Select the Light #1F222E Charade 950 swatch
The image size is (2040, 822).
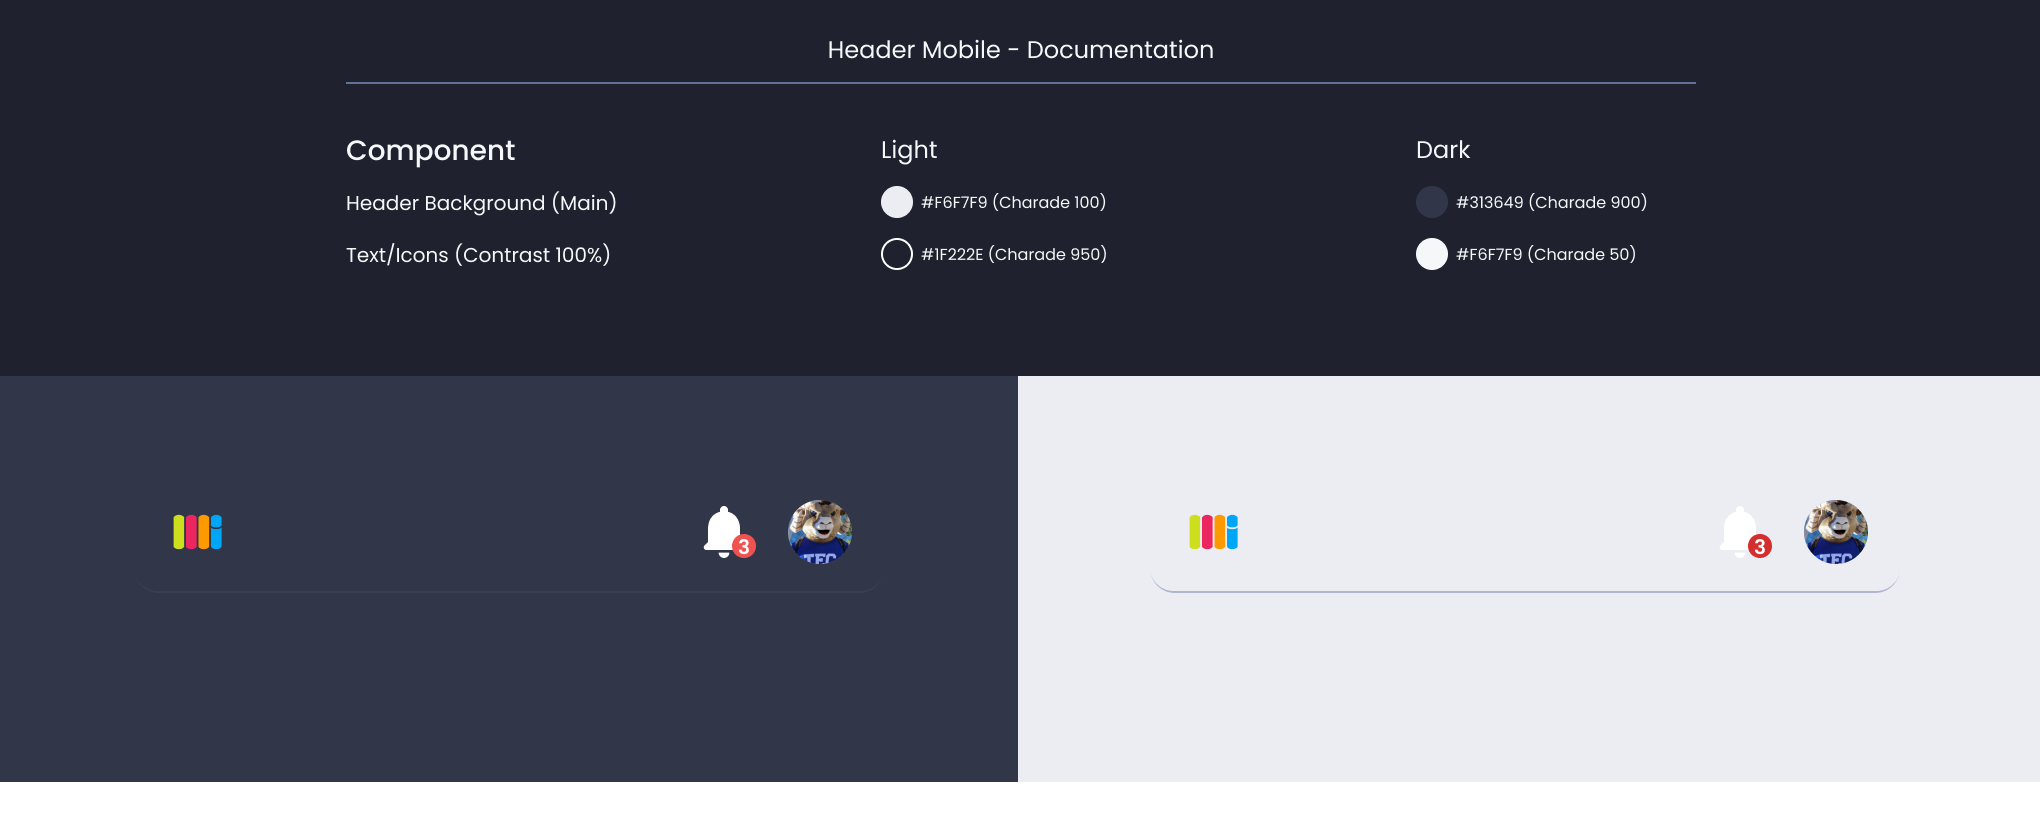click(x=897, y=254)
